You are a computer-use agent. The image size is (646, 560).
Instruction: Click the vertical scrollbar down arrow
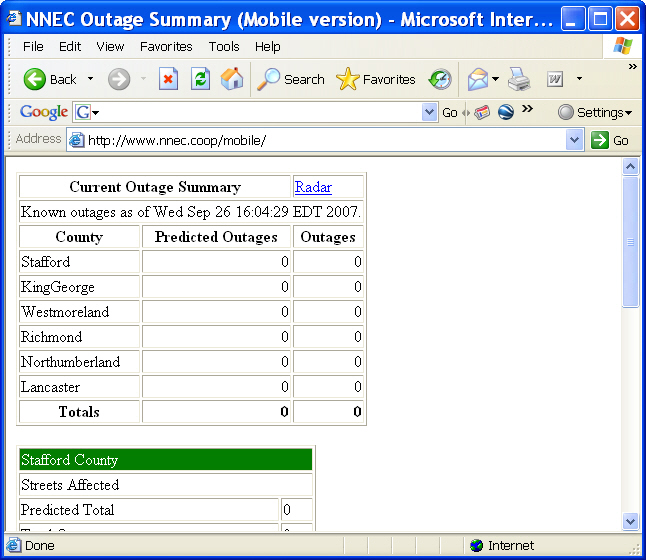[x=630, y=521]
